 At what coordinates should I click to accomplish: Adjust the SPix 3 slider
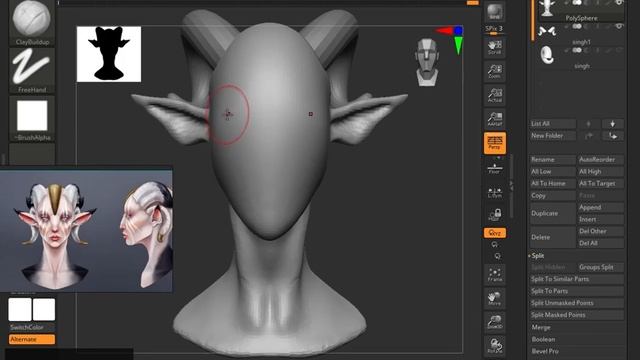(x=494, y=29)
